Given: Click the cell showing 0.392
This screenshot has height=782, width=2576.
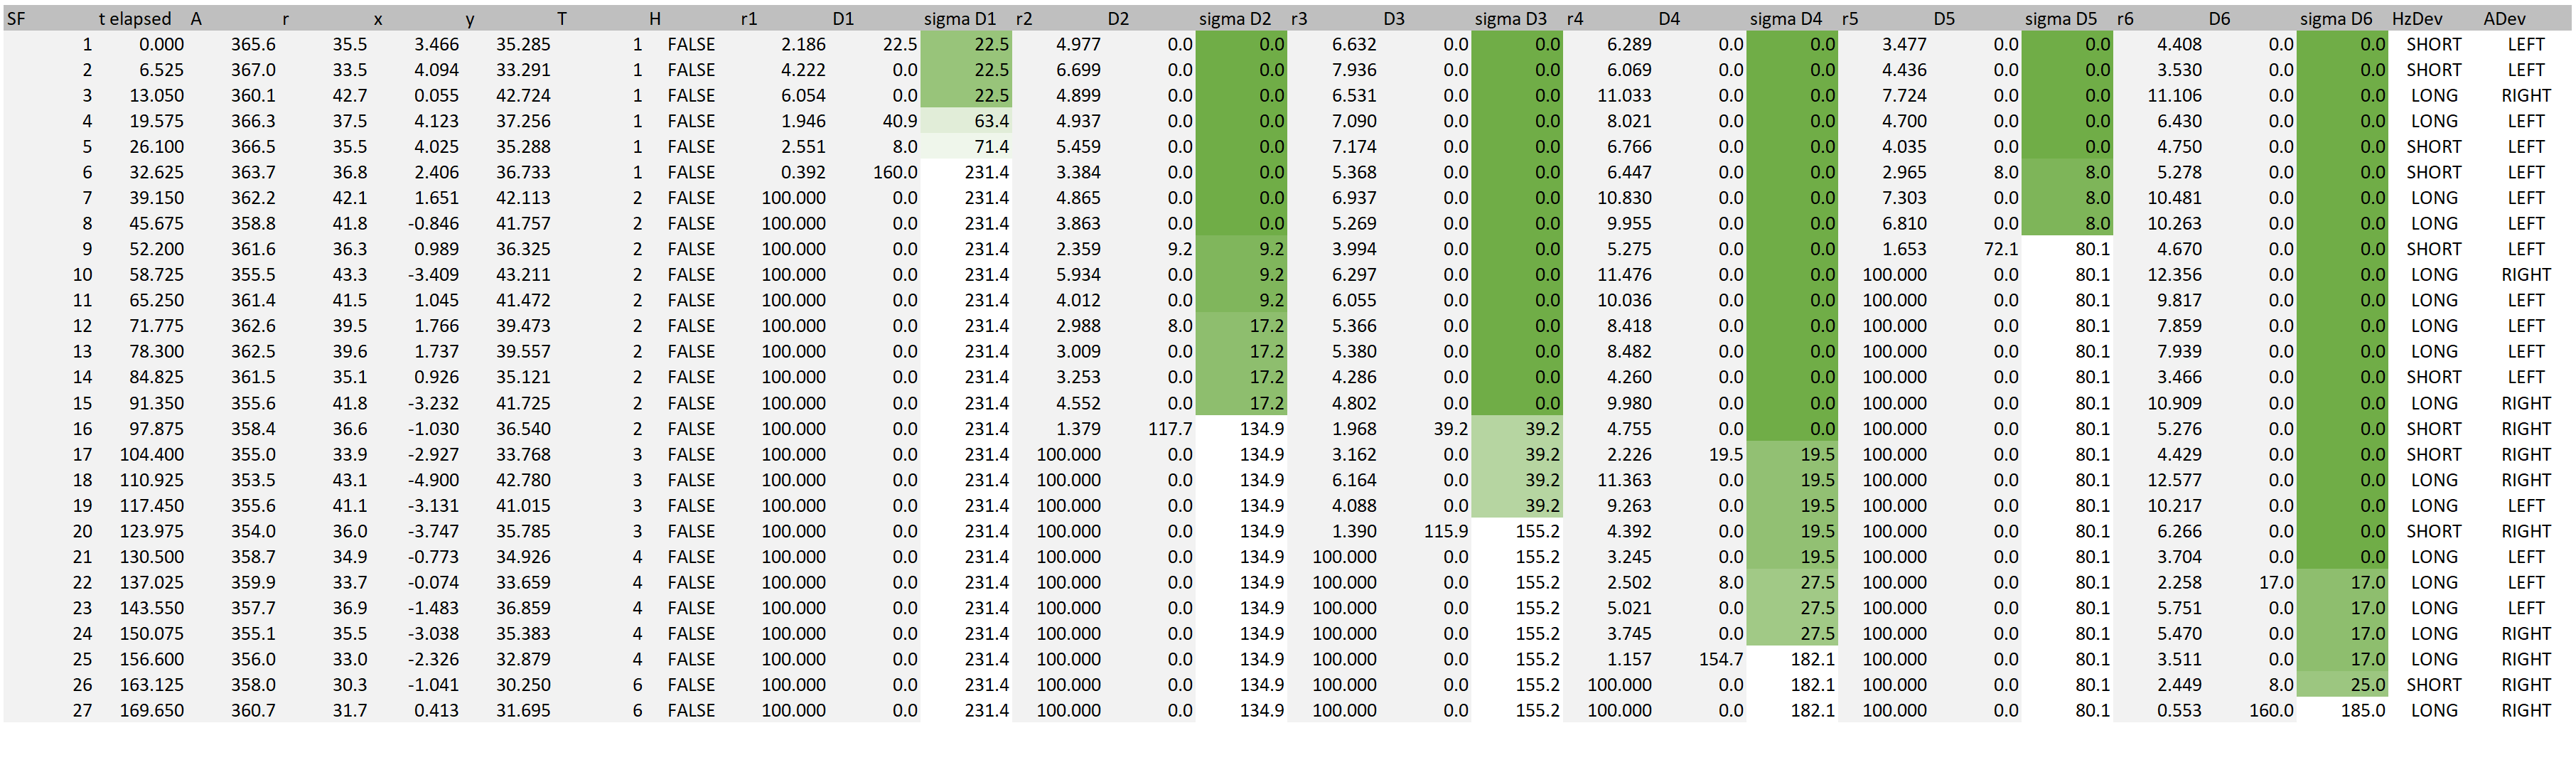Looking at the screenshot, I should pos(803,173).
